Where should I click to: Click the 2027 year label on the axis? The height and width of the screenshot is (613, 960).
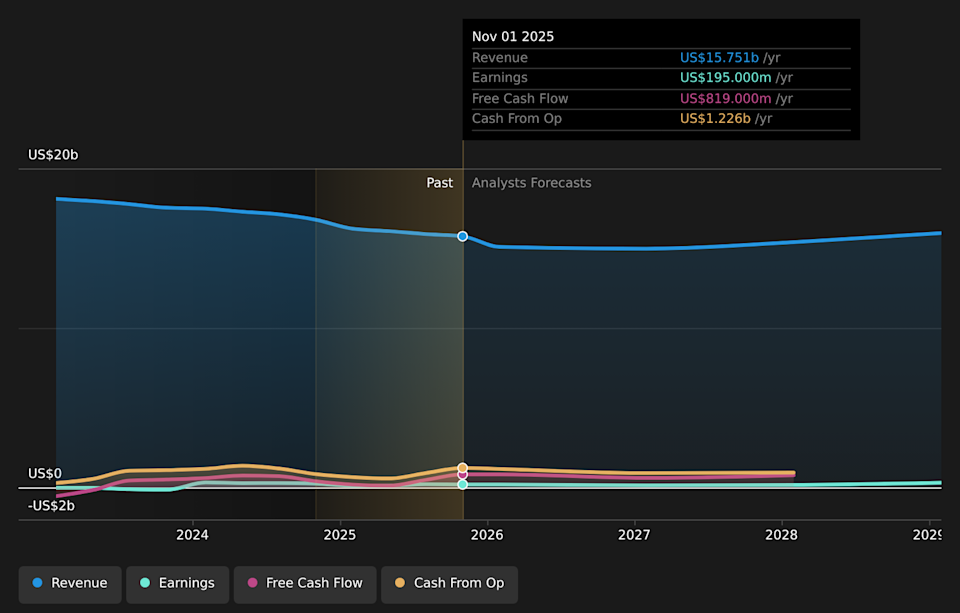(634, 534)
